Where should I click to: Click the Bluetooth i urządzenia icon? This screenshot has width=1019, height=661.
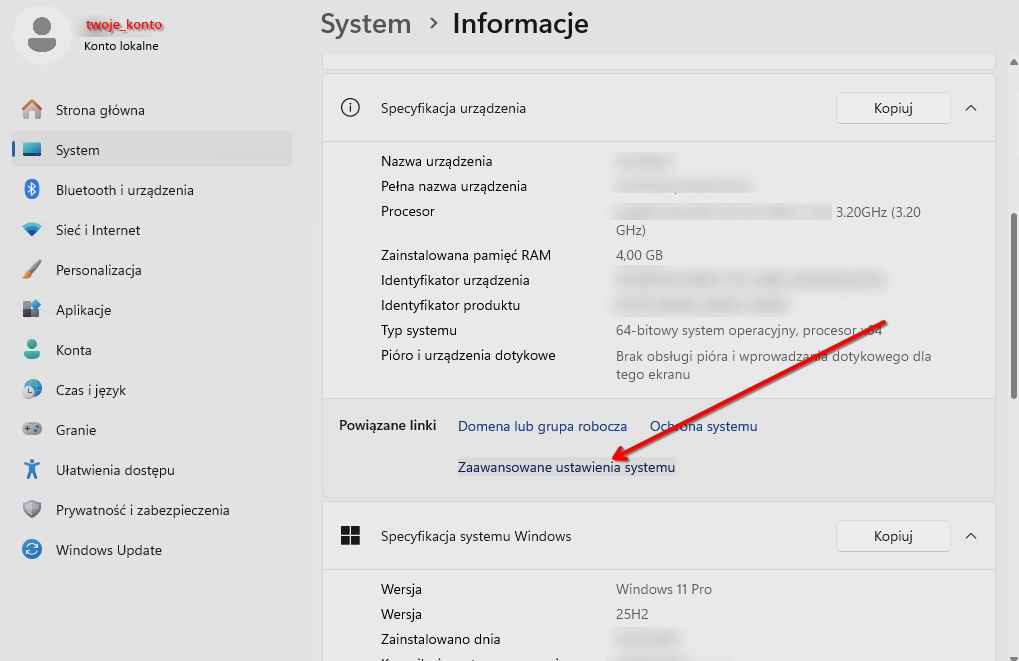32,190
